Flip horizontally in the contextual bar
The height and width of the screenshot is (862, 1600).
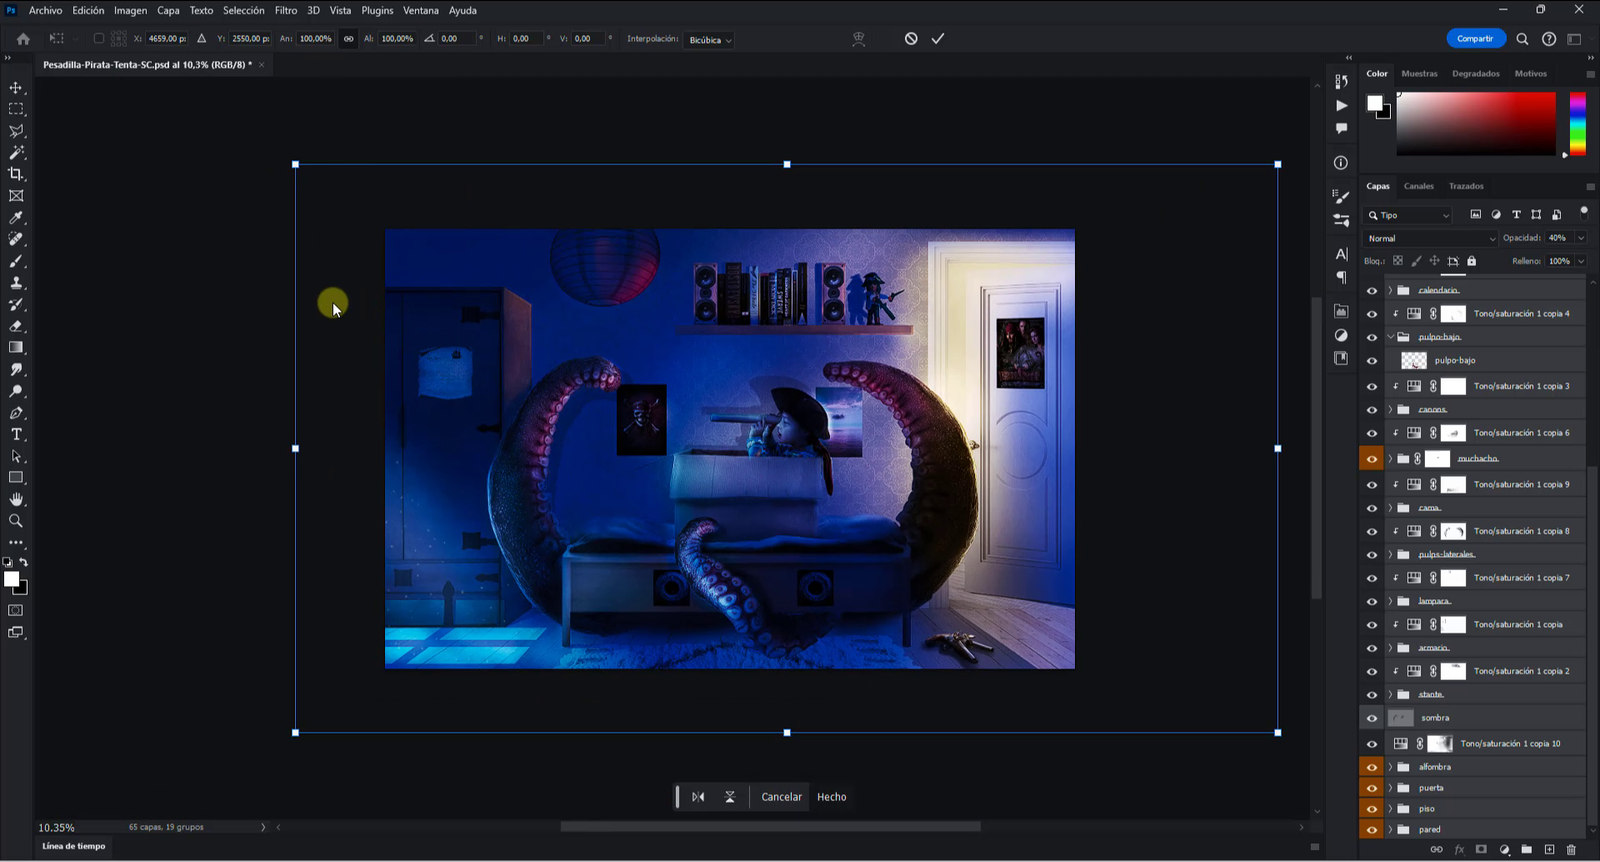[698, 797]
